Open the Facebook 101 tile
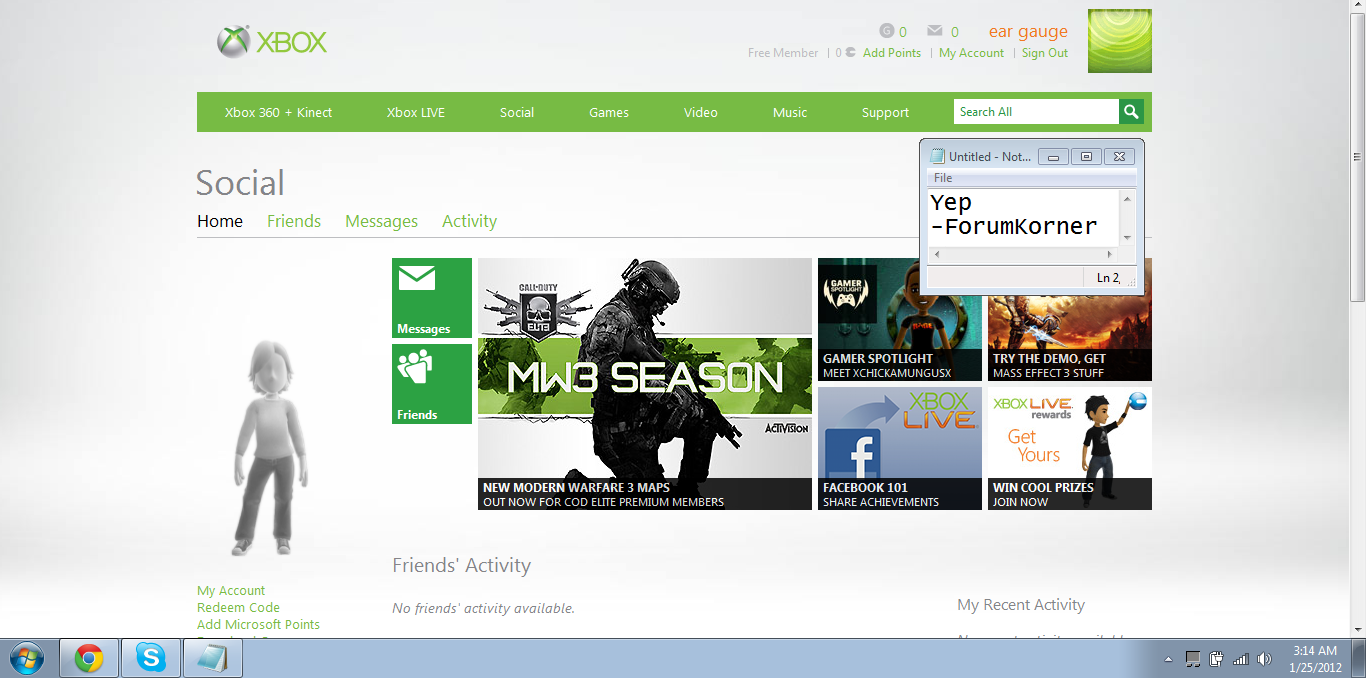The width and height of the screenshot is (1366, 678). [x=900, y=449]
